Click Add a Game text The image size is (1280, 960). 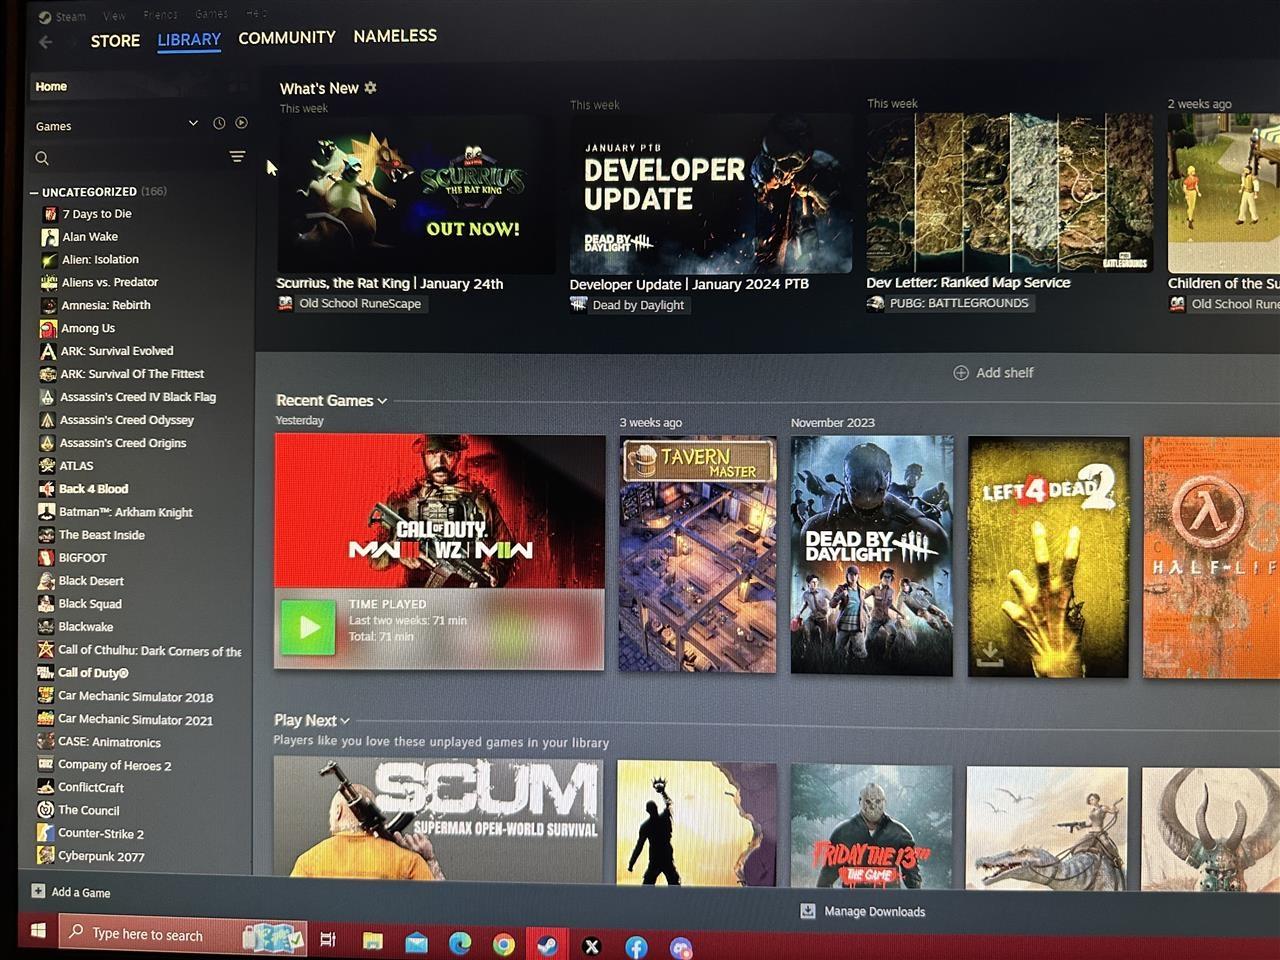(x=81, y=892)
